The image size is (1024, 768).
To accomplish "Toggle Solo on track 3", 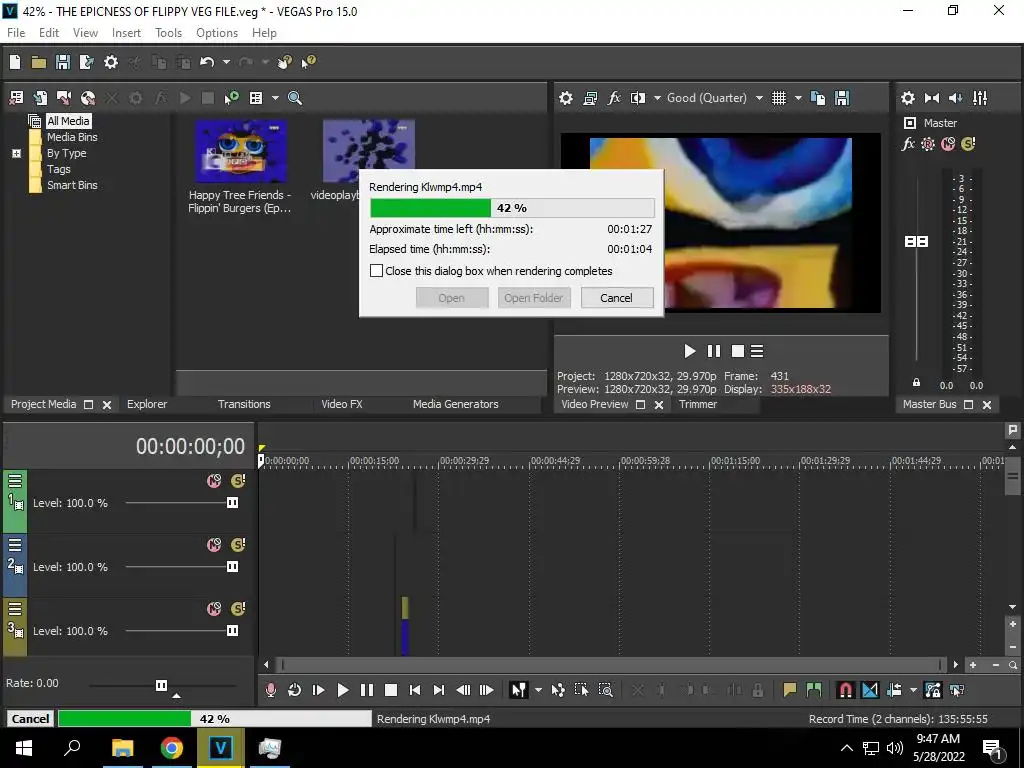I will [x=238, y=609].
